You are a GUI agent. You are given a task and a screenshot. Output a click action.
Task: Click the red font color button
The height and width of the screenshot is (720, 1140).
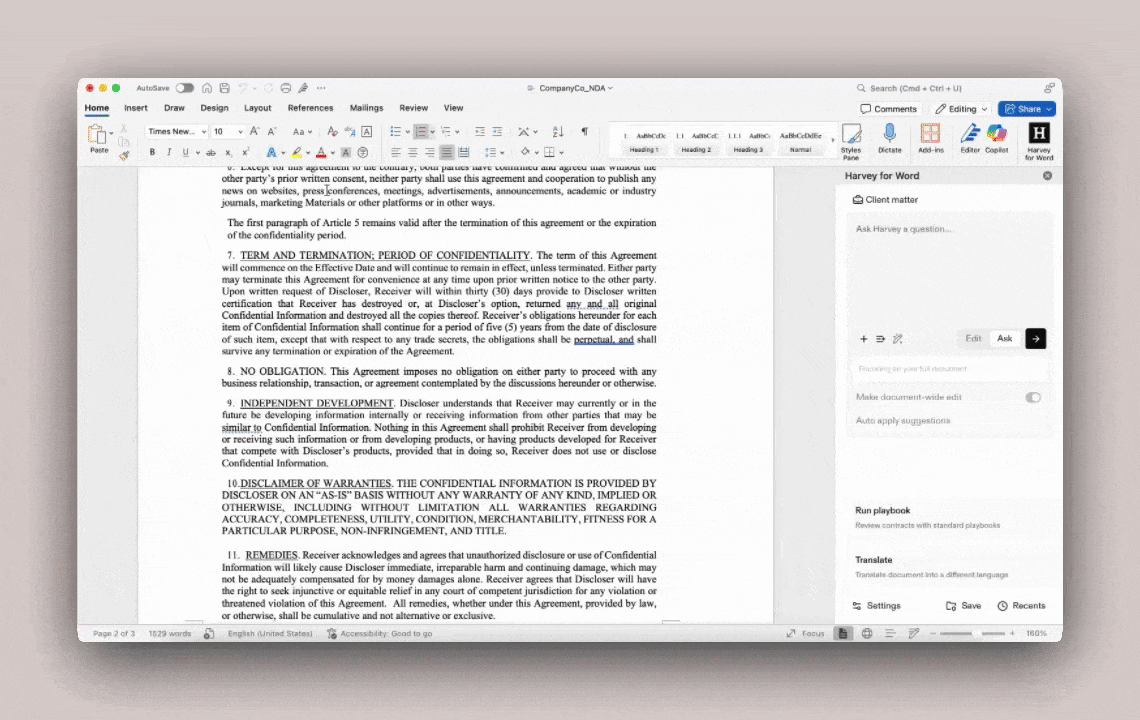321,152
